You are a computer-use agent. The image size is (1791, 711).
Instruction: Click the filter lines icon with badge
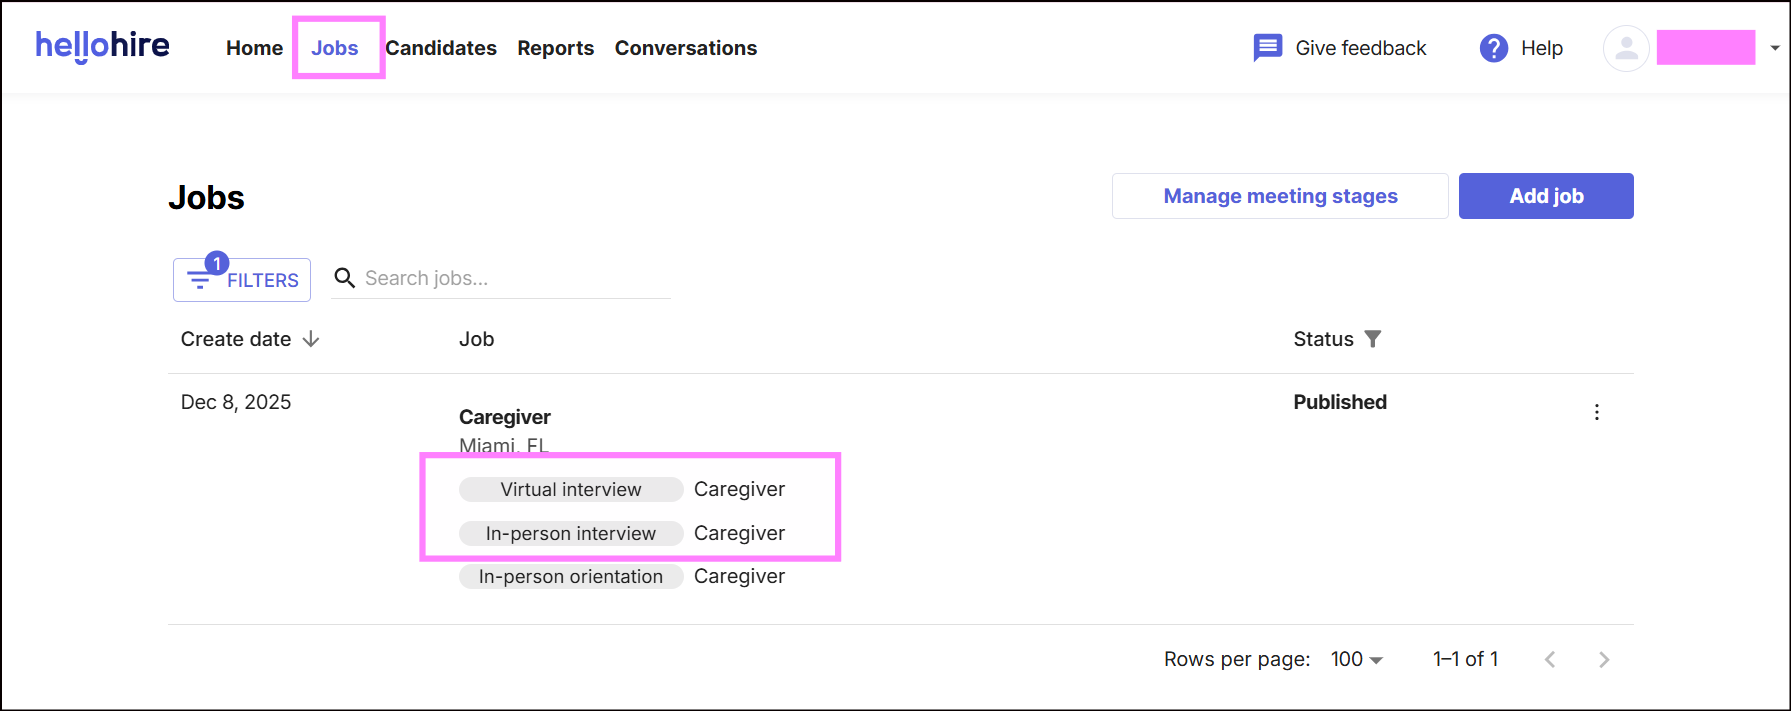coord(200,280)
